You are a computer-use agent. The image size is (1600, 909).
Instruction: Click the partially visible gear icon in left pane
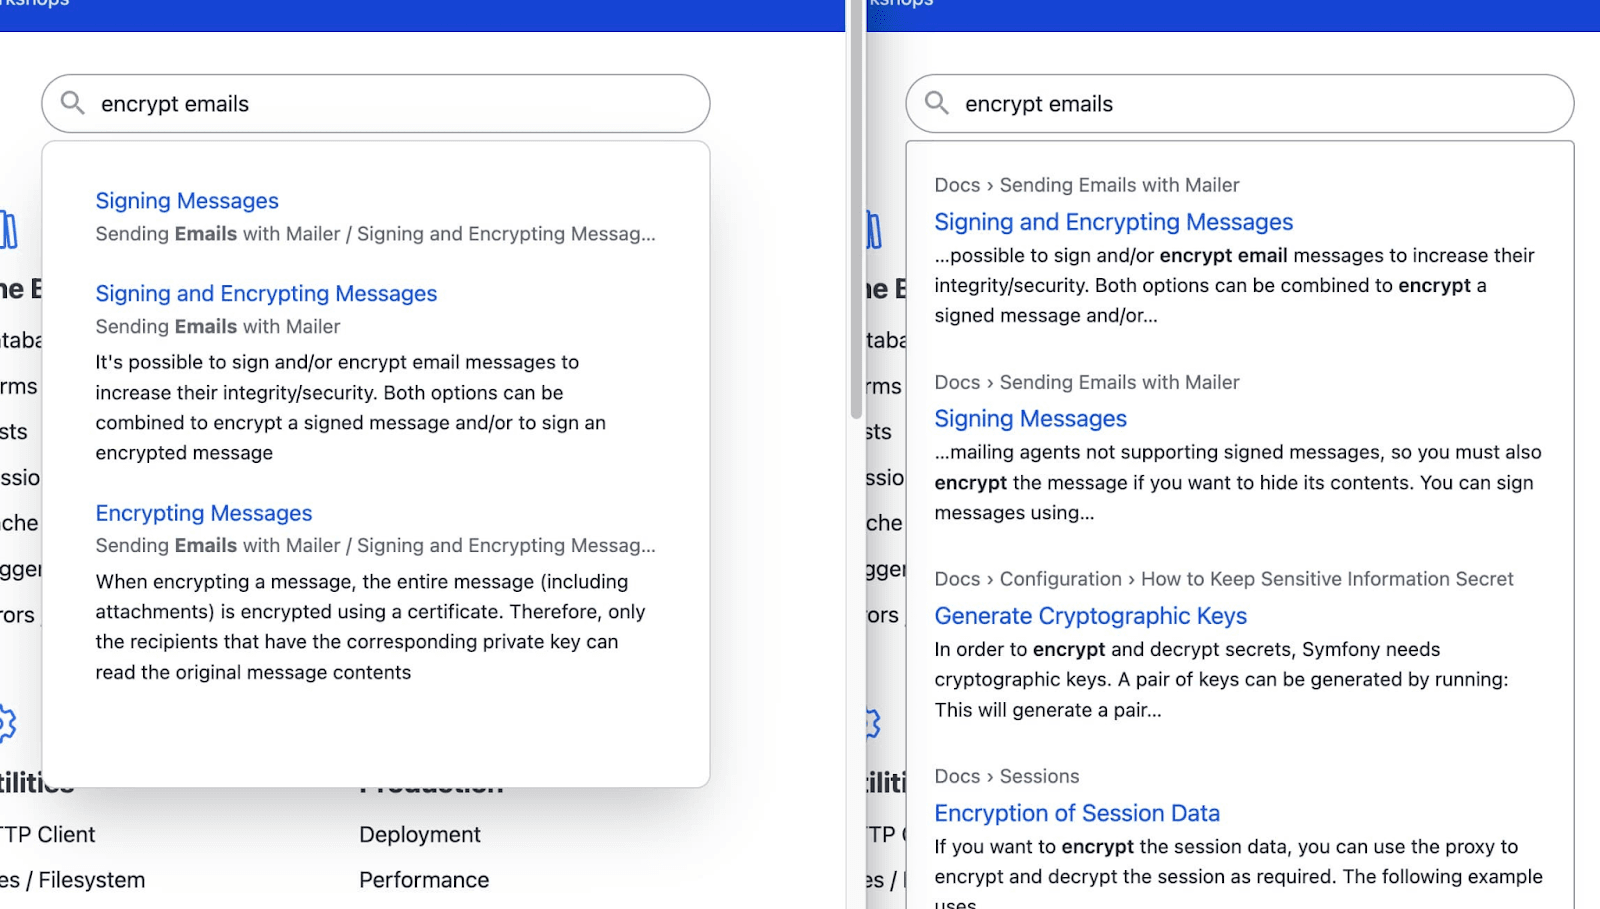pyautogui.click(x=8, y=723)
